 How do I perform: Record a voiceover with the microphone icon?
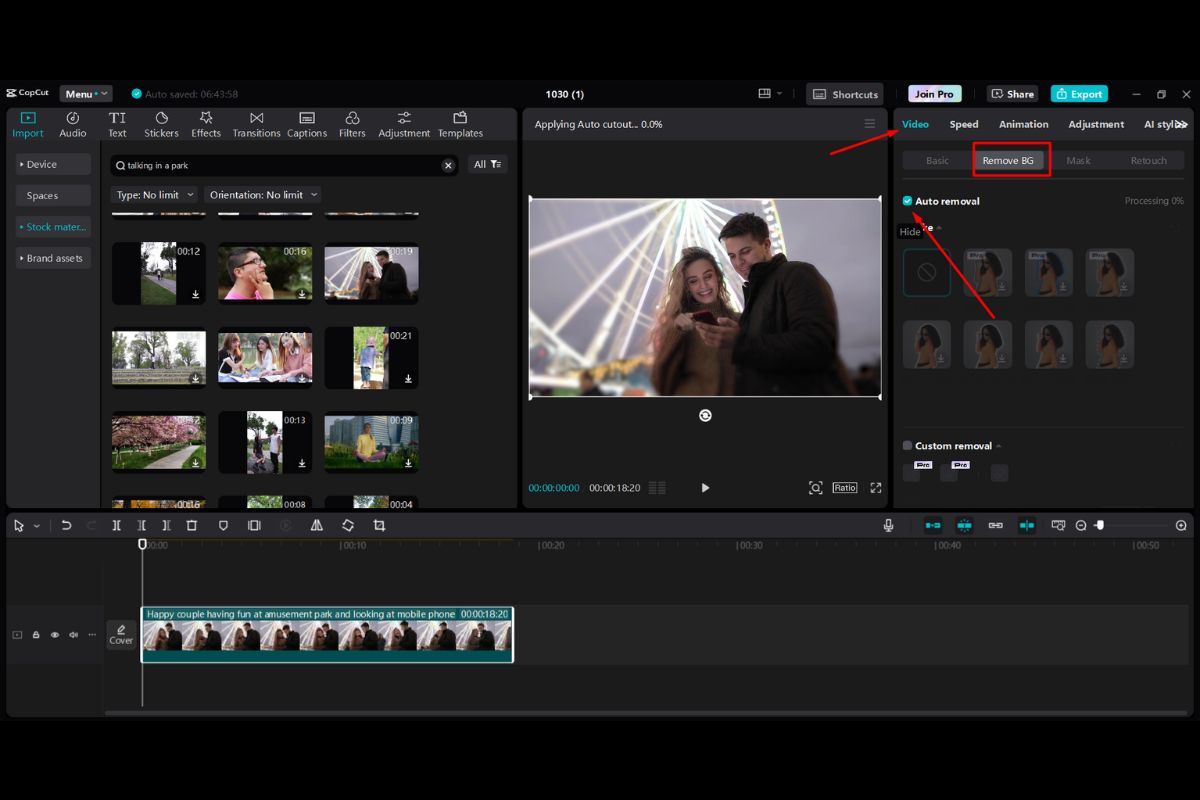[888, 525]
